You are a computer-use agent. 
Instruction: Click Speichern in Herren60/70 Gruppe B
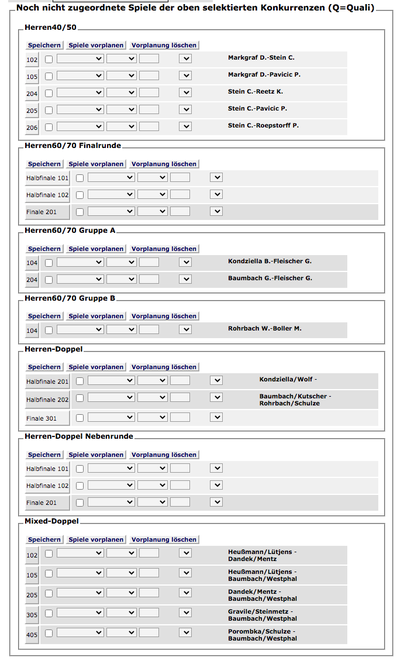(44, 316)
